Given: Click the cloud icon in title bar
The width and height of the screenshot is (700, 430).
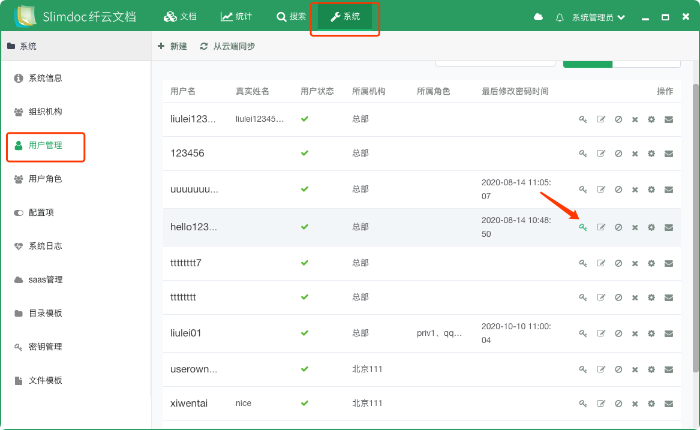Looking at the screenshot, I should click(538, 17).
